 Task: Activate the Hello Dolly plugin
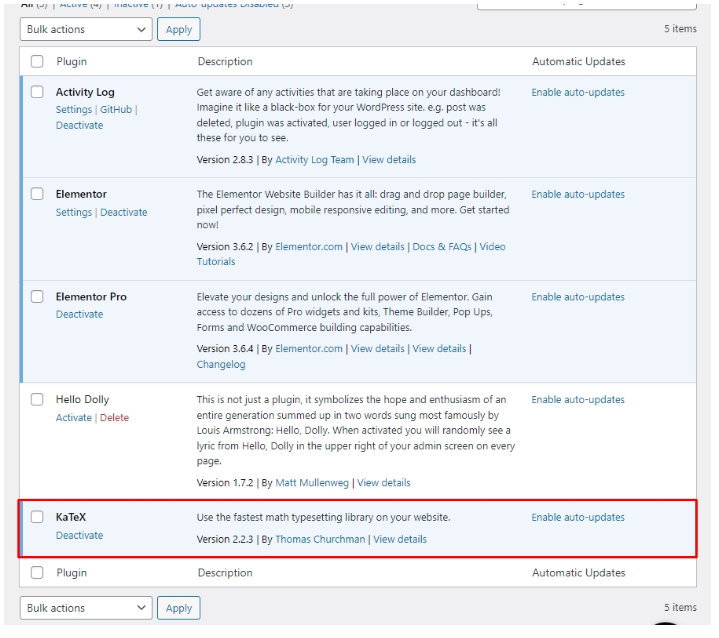click(74, 417)
